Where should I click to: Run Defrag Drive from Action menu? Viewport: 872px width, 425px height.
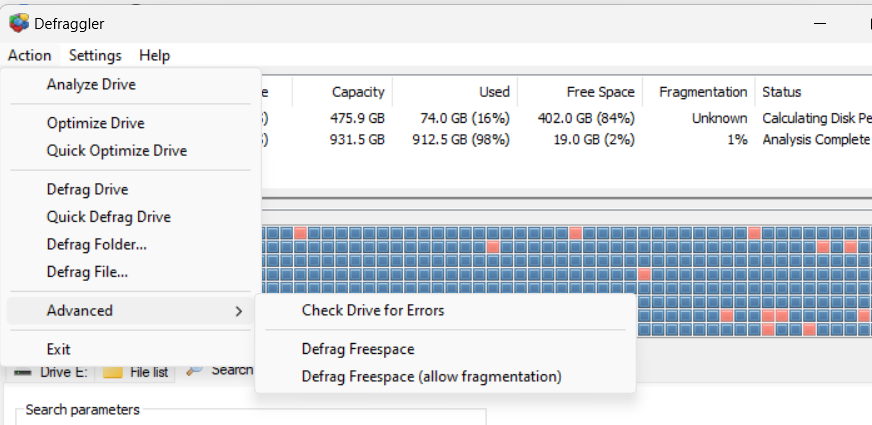(87, 189)
